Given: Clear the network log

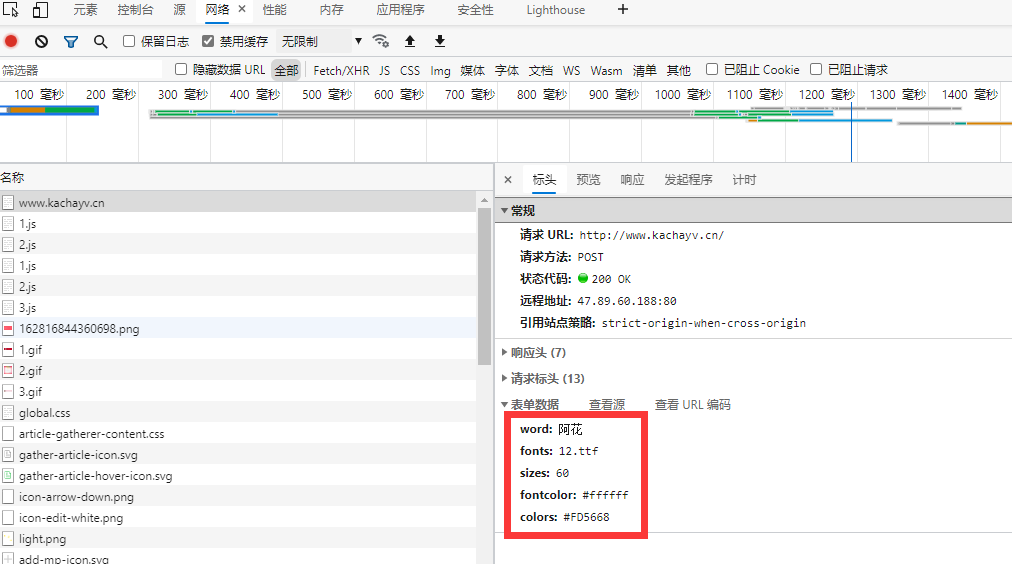Looking at the screenshot, I should pos(41,41).
